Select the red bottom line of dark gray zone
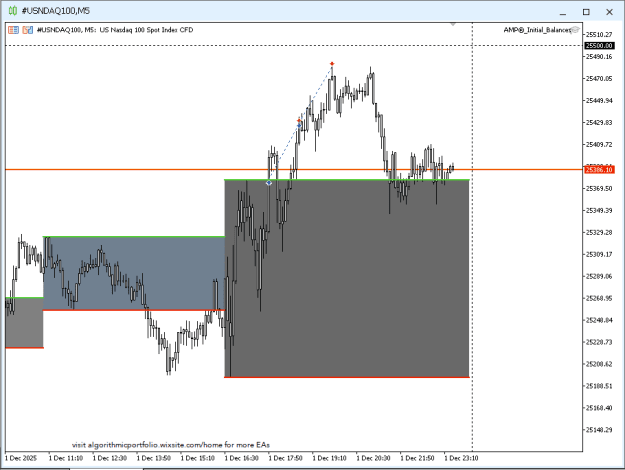 (x=347, y=377)
